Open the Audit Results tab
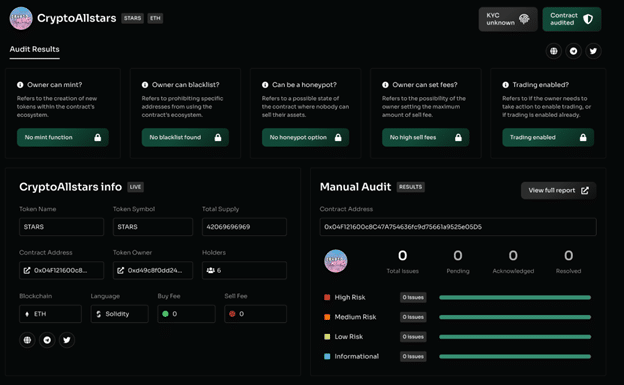Viewport: 624px width, 385px height. tap(35, 49)
